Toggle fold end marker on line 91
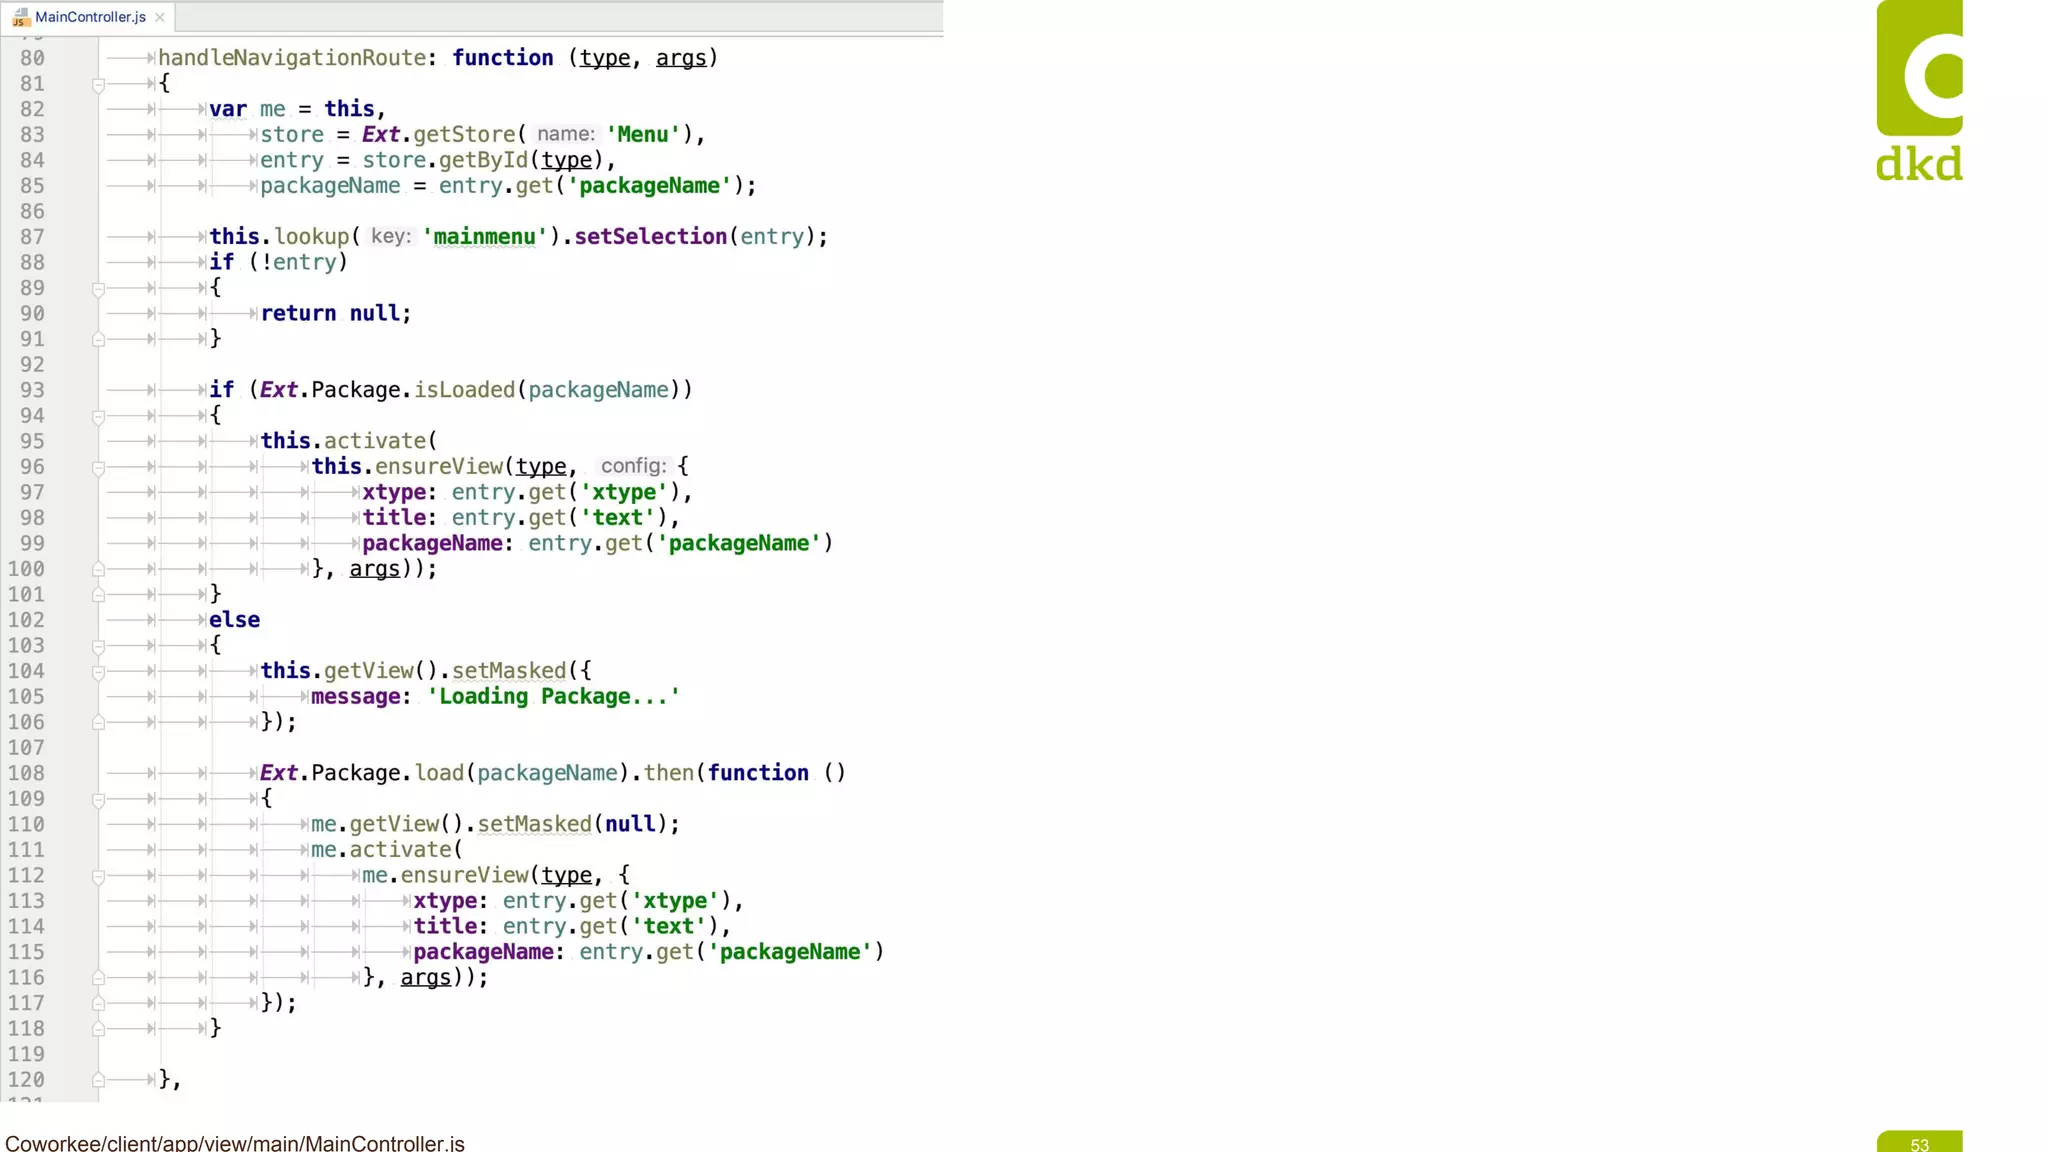 98,340
